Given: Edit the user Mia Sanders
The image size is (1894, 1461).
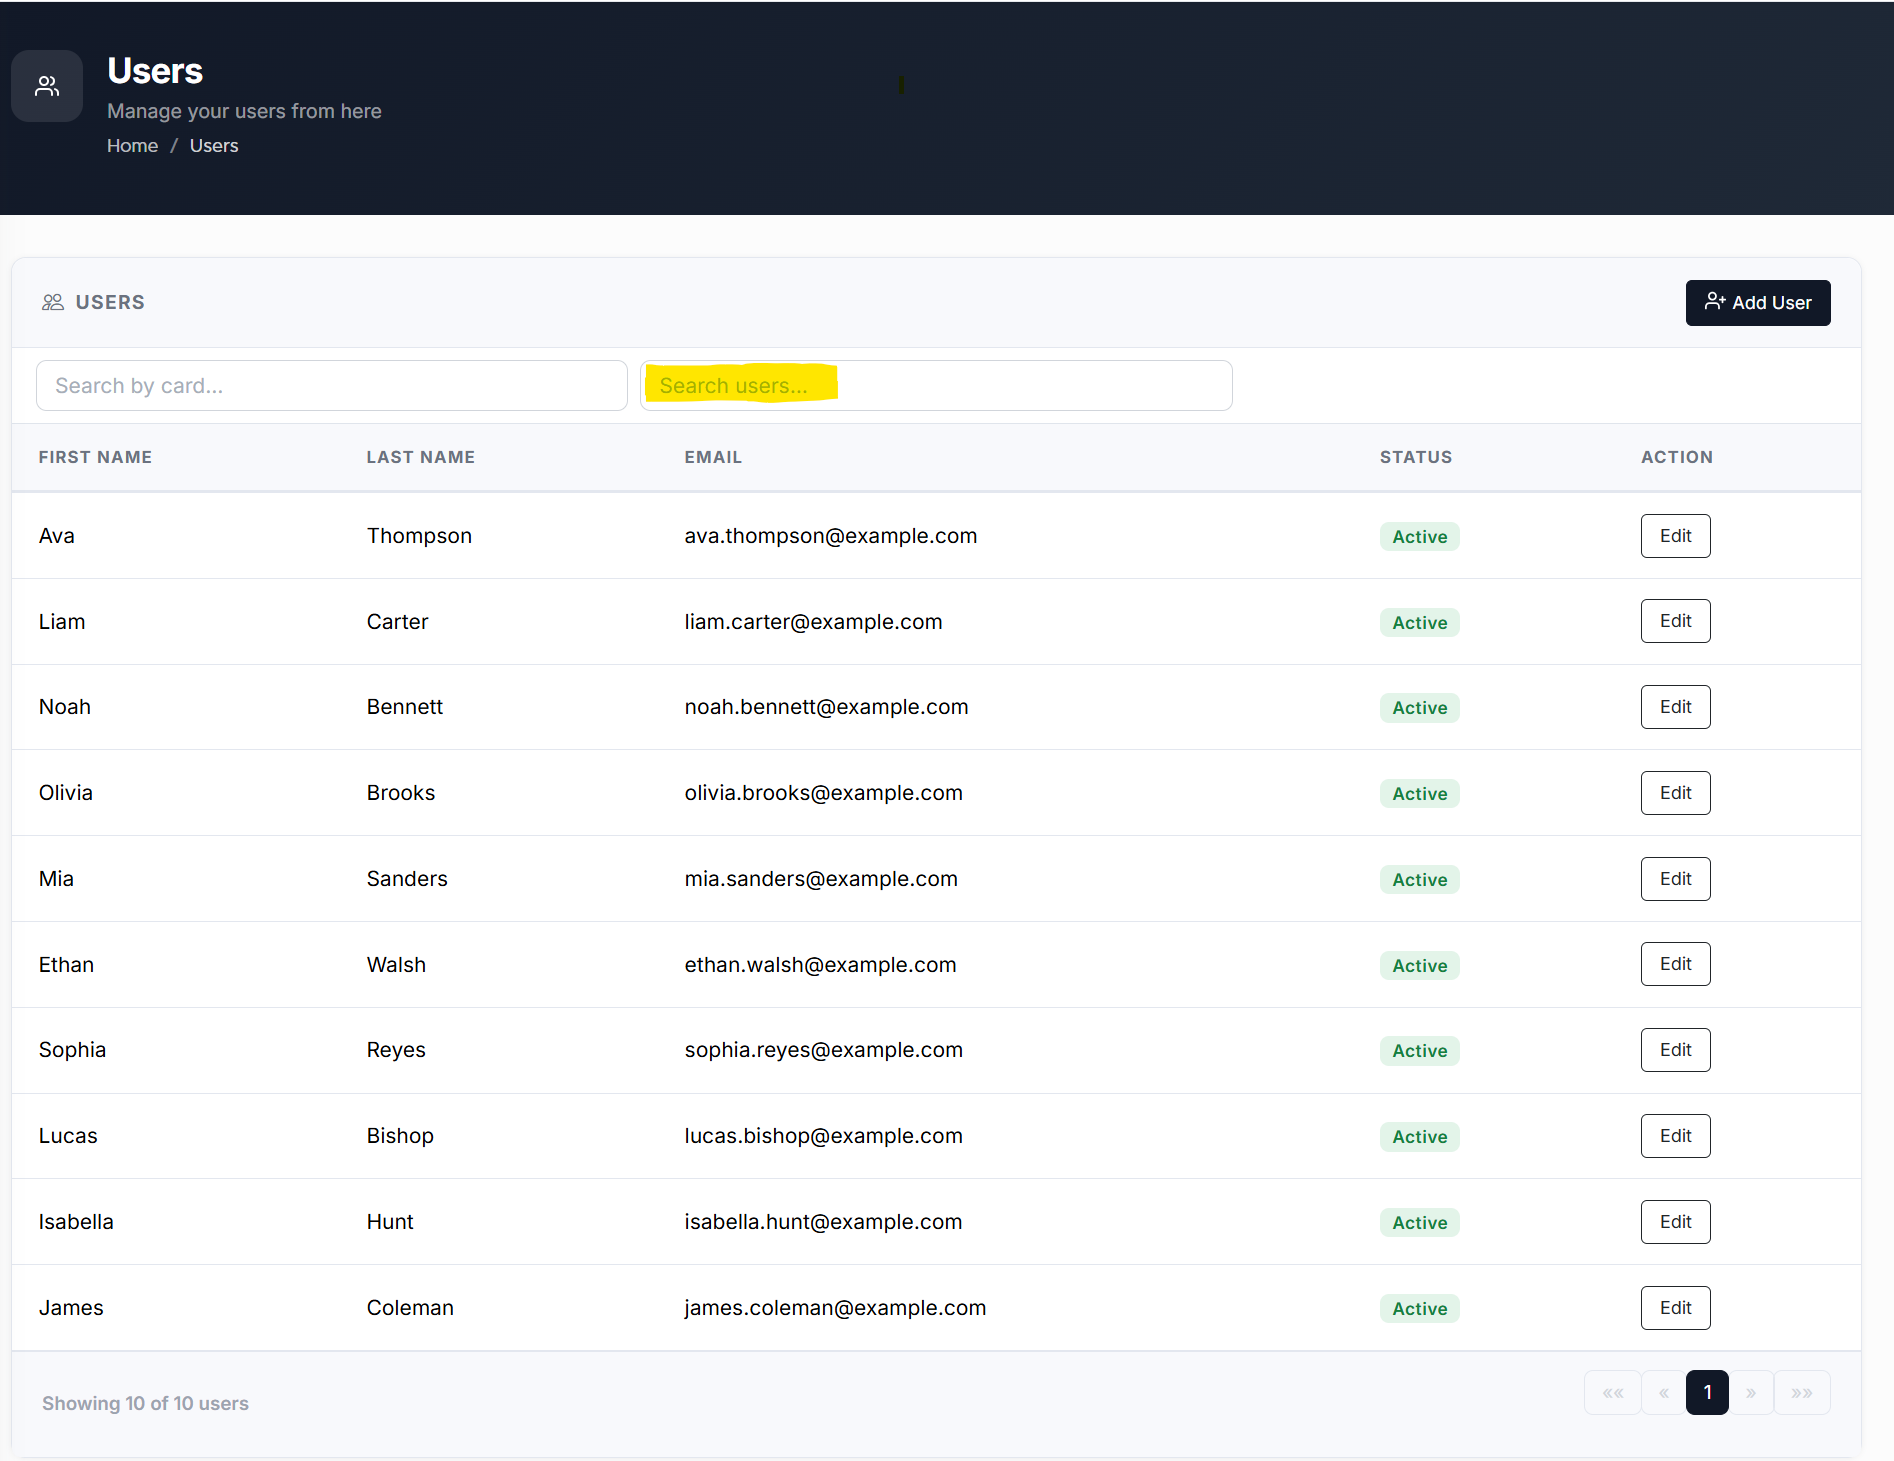Looking at the screenshot, I should click(x=1676, y=879).
